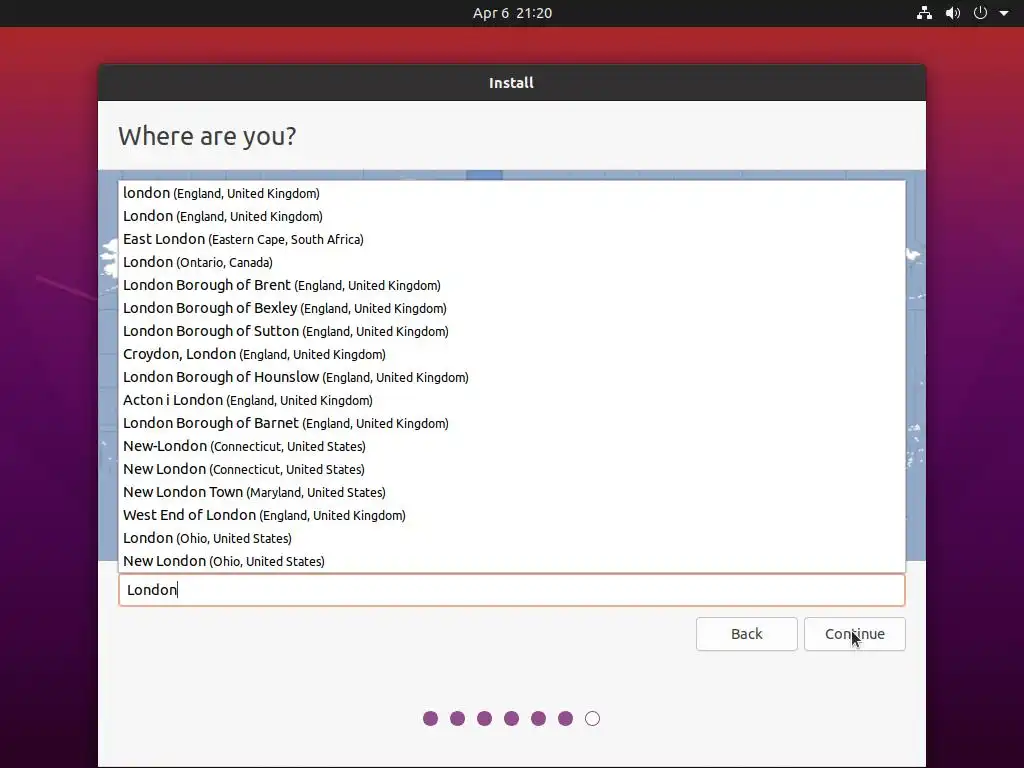
Task: Choose capitalized London (England, United Kingdom)
Action: 512,216
